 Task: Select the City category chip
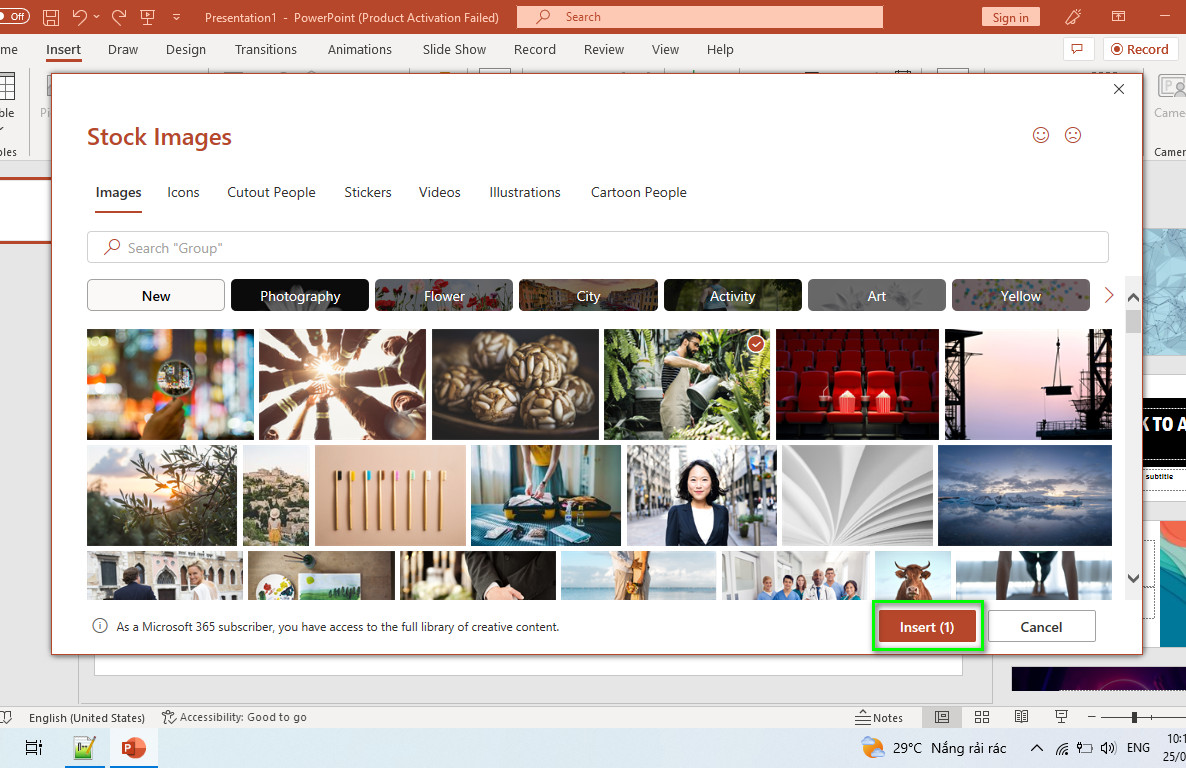tap(588, 295)
